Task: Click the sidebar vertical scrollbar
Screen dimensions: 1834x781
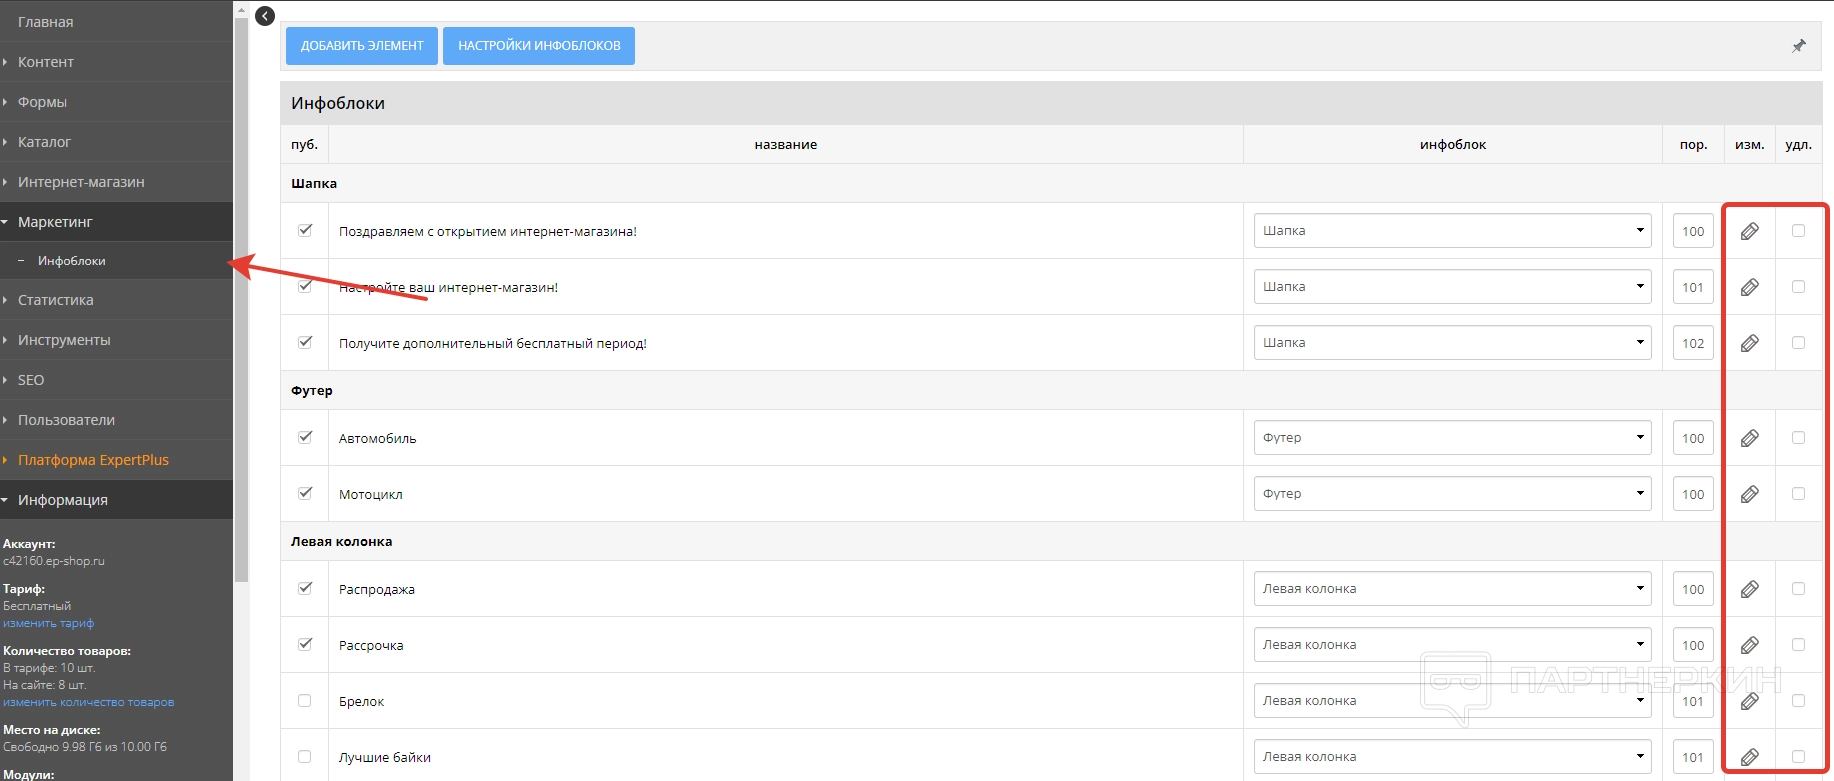Action: click(241, 300)
